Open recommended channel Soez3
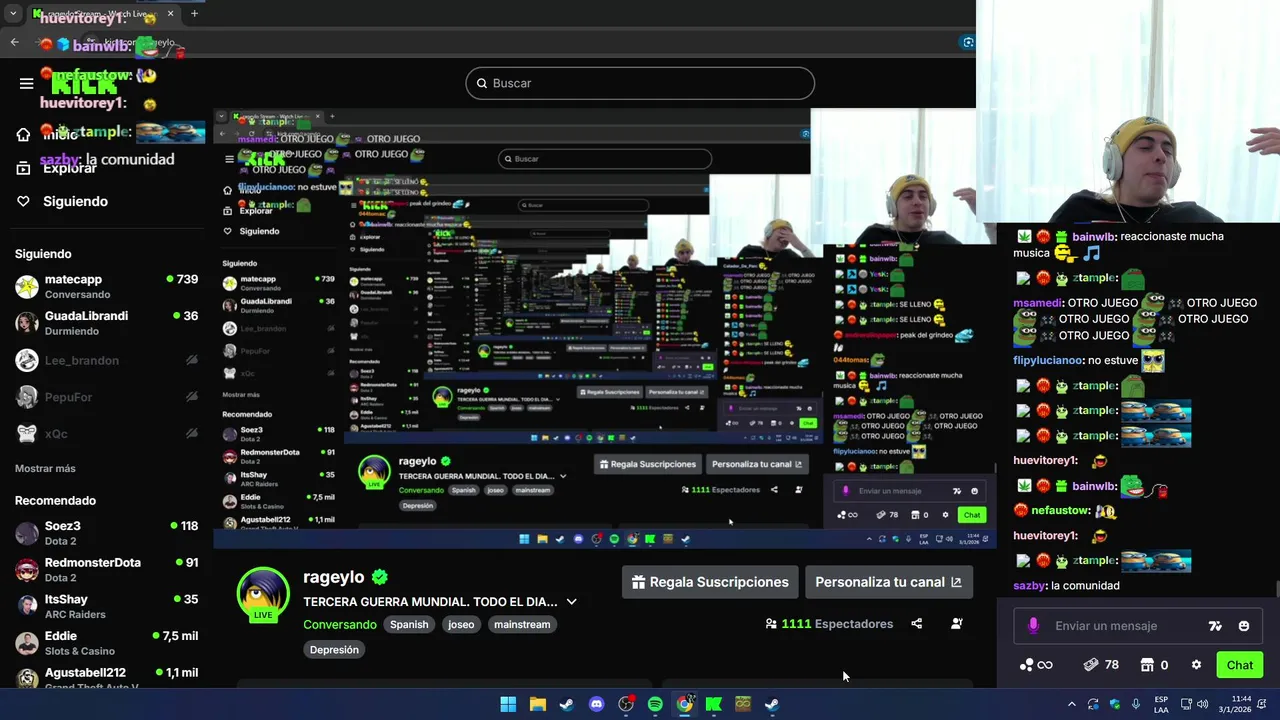This screenshot has height=720, width=1280. point(106,533)
